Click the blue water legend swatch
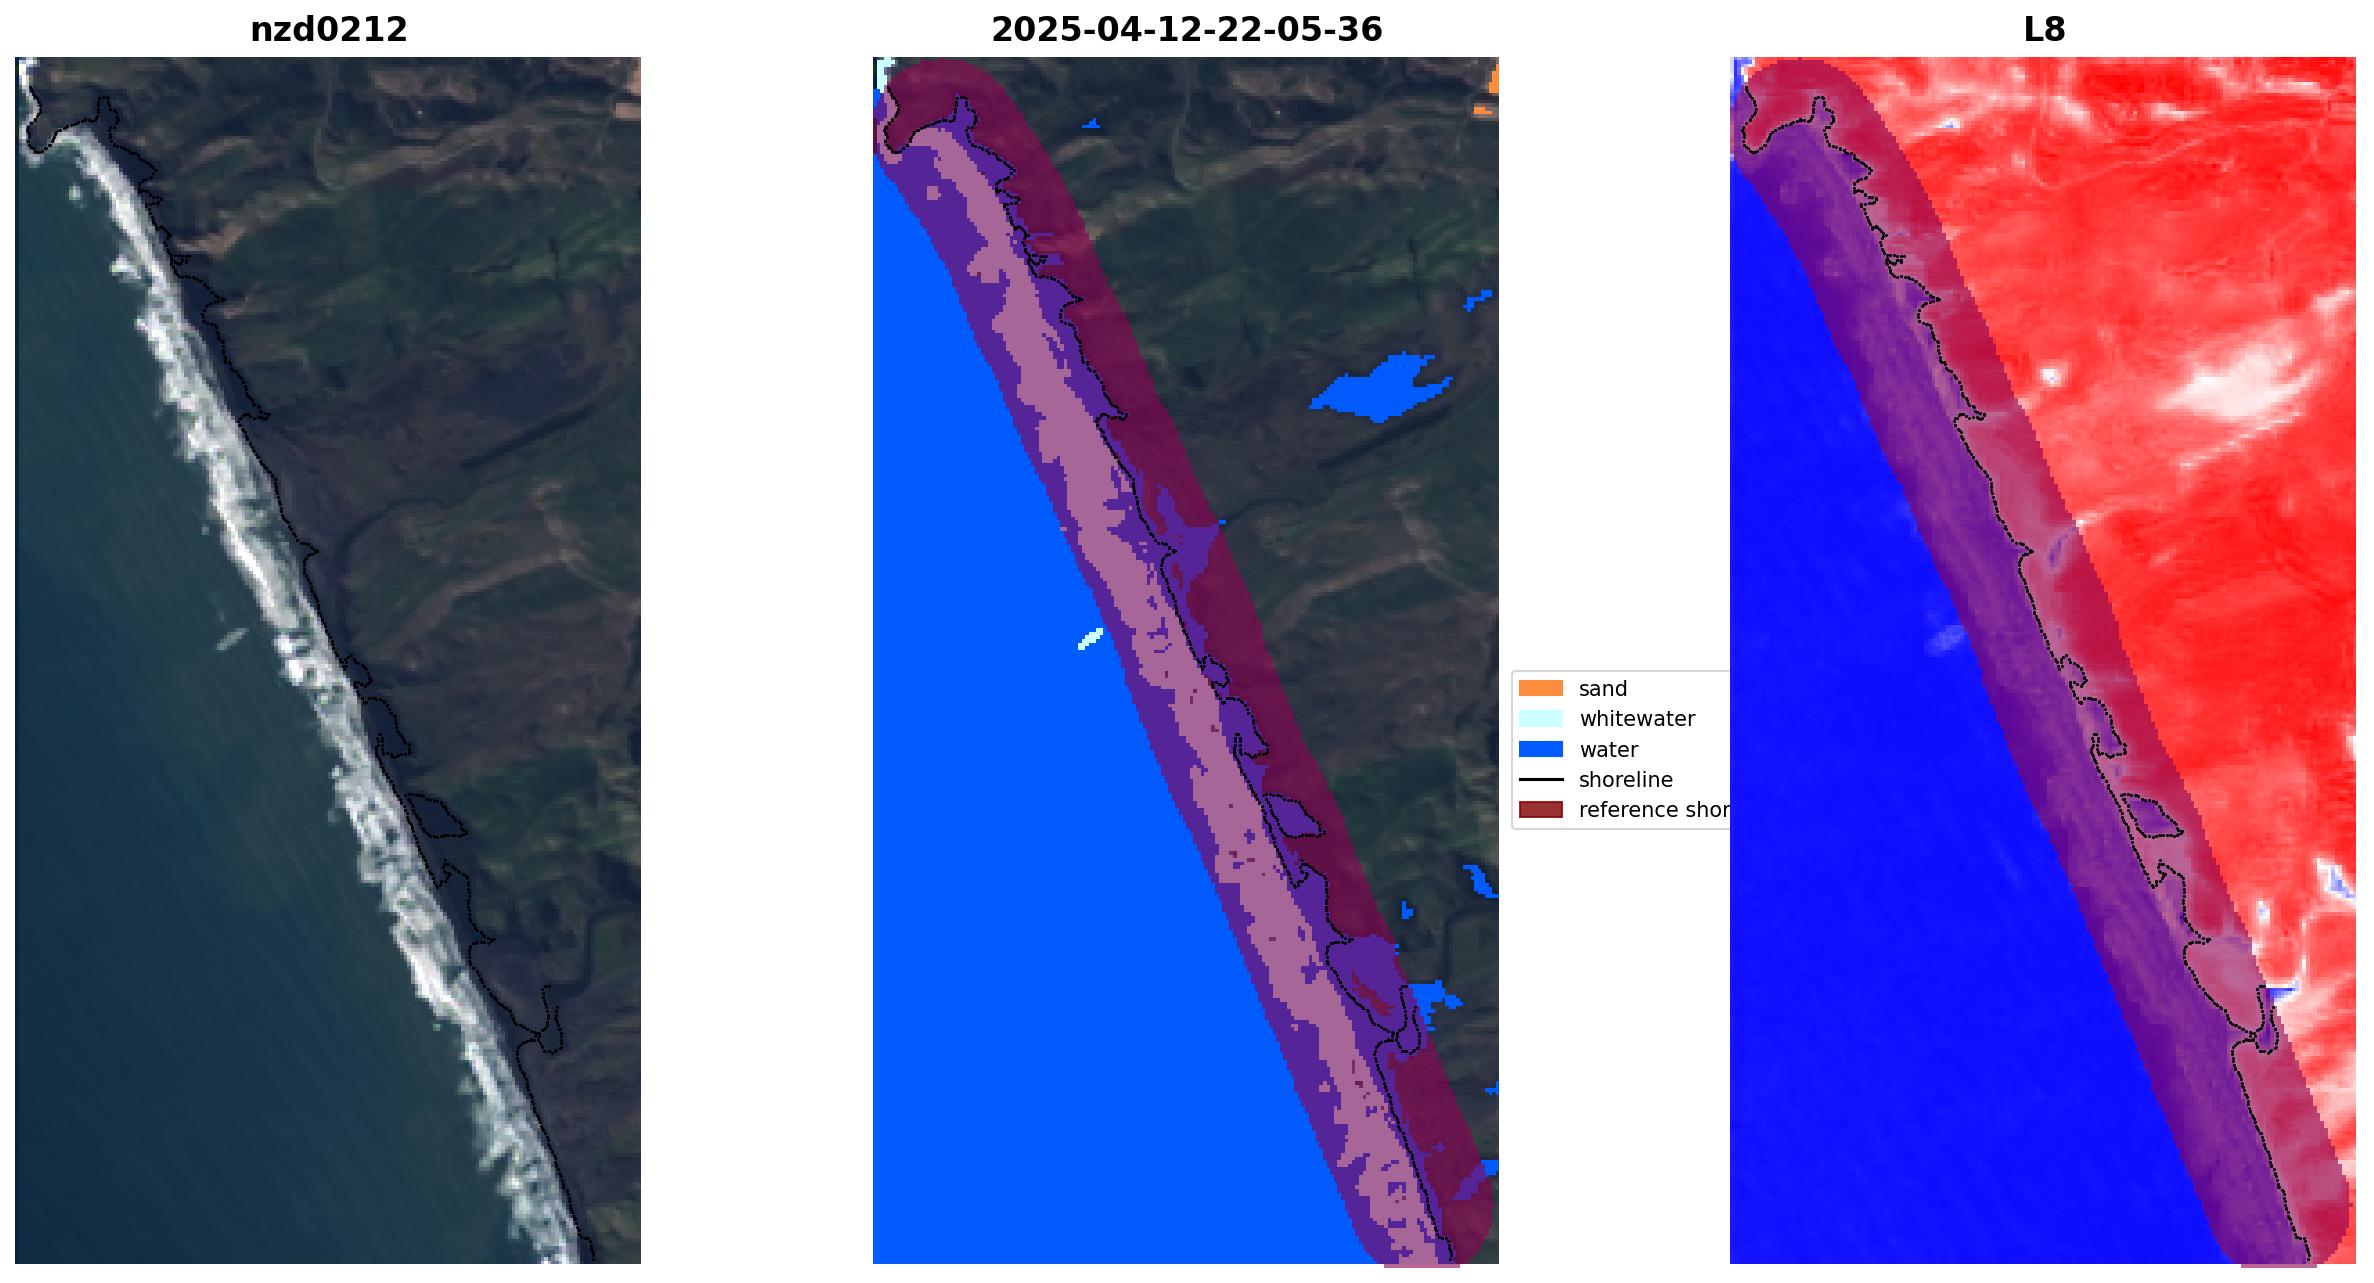 tap(1540, 749)
